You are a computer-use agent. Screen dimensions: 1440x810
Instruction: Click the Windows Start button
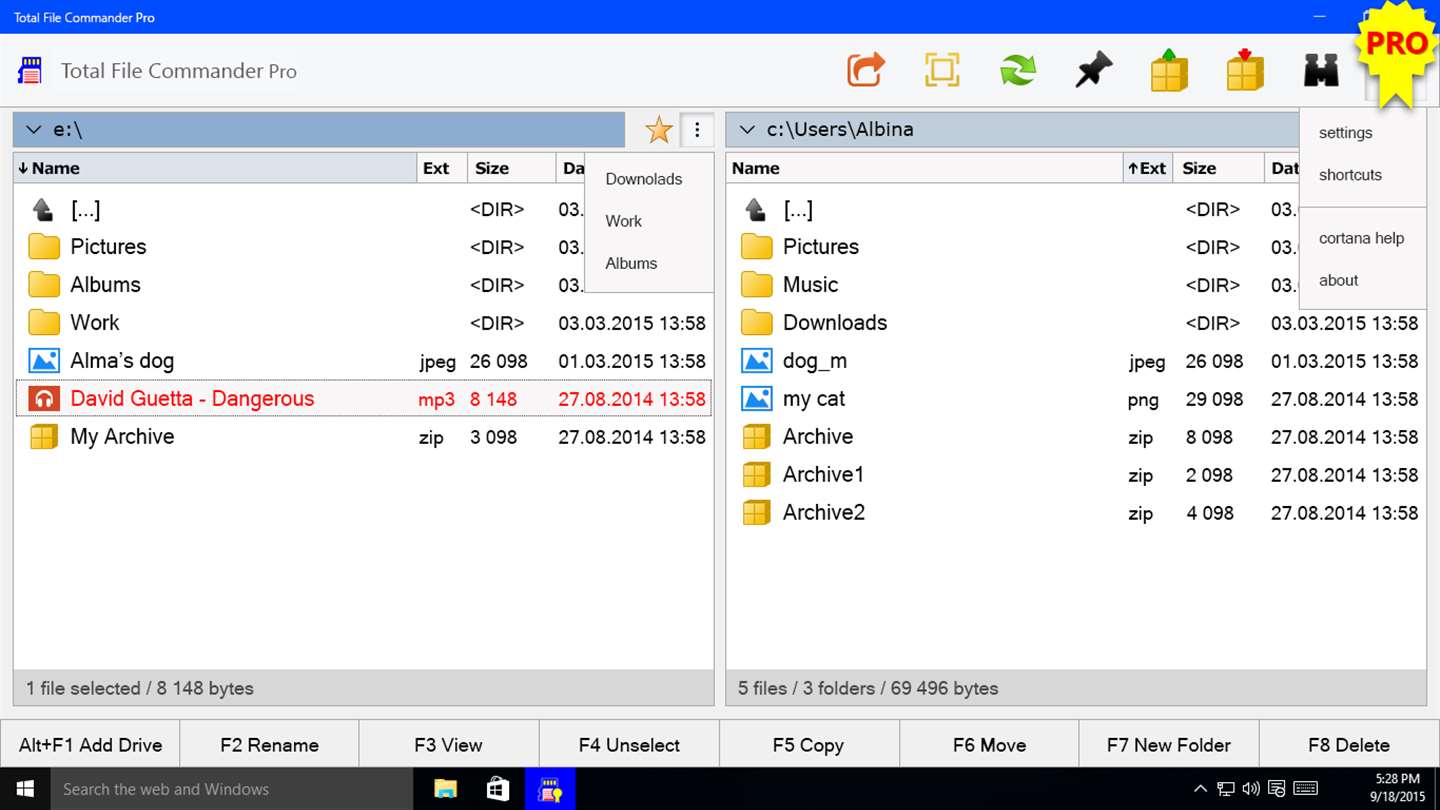pyautogui.click(x=25, y=789)
